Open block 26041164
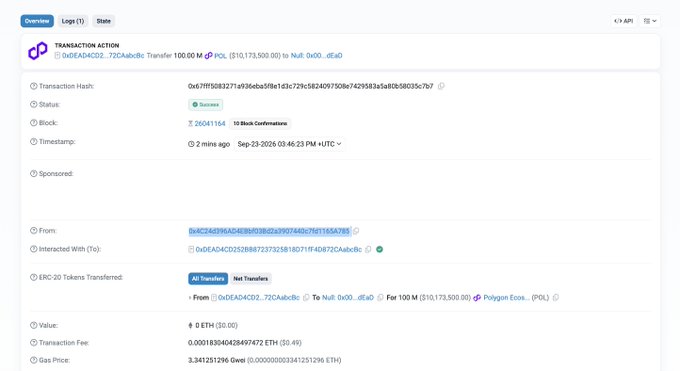Screen dimensions: 680x371 click(210, 124)
